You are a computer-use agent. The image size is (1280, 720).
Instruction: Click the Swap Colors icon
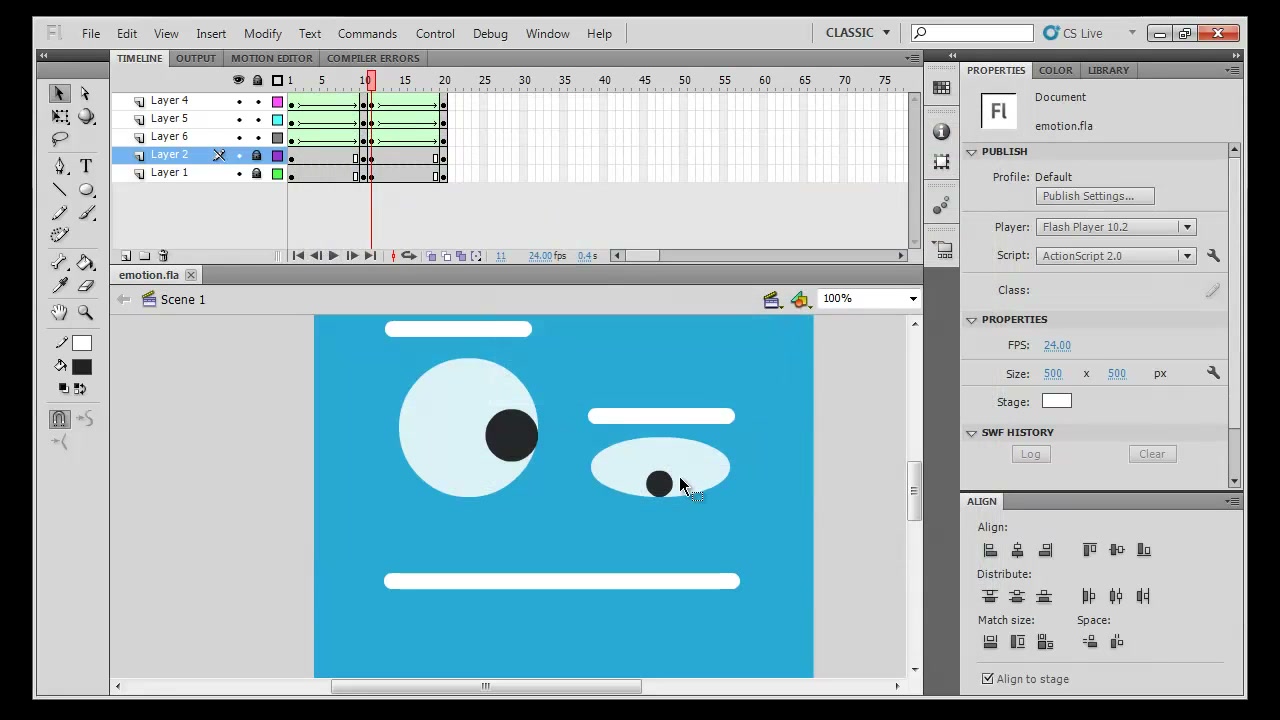click(78, 388)
